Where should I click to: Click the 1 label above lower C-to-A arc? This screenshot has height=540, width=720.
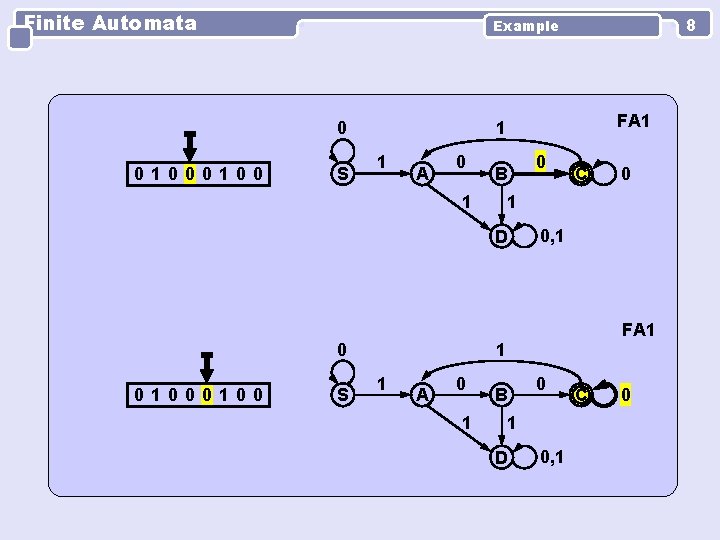[x=501, y=350]
